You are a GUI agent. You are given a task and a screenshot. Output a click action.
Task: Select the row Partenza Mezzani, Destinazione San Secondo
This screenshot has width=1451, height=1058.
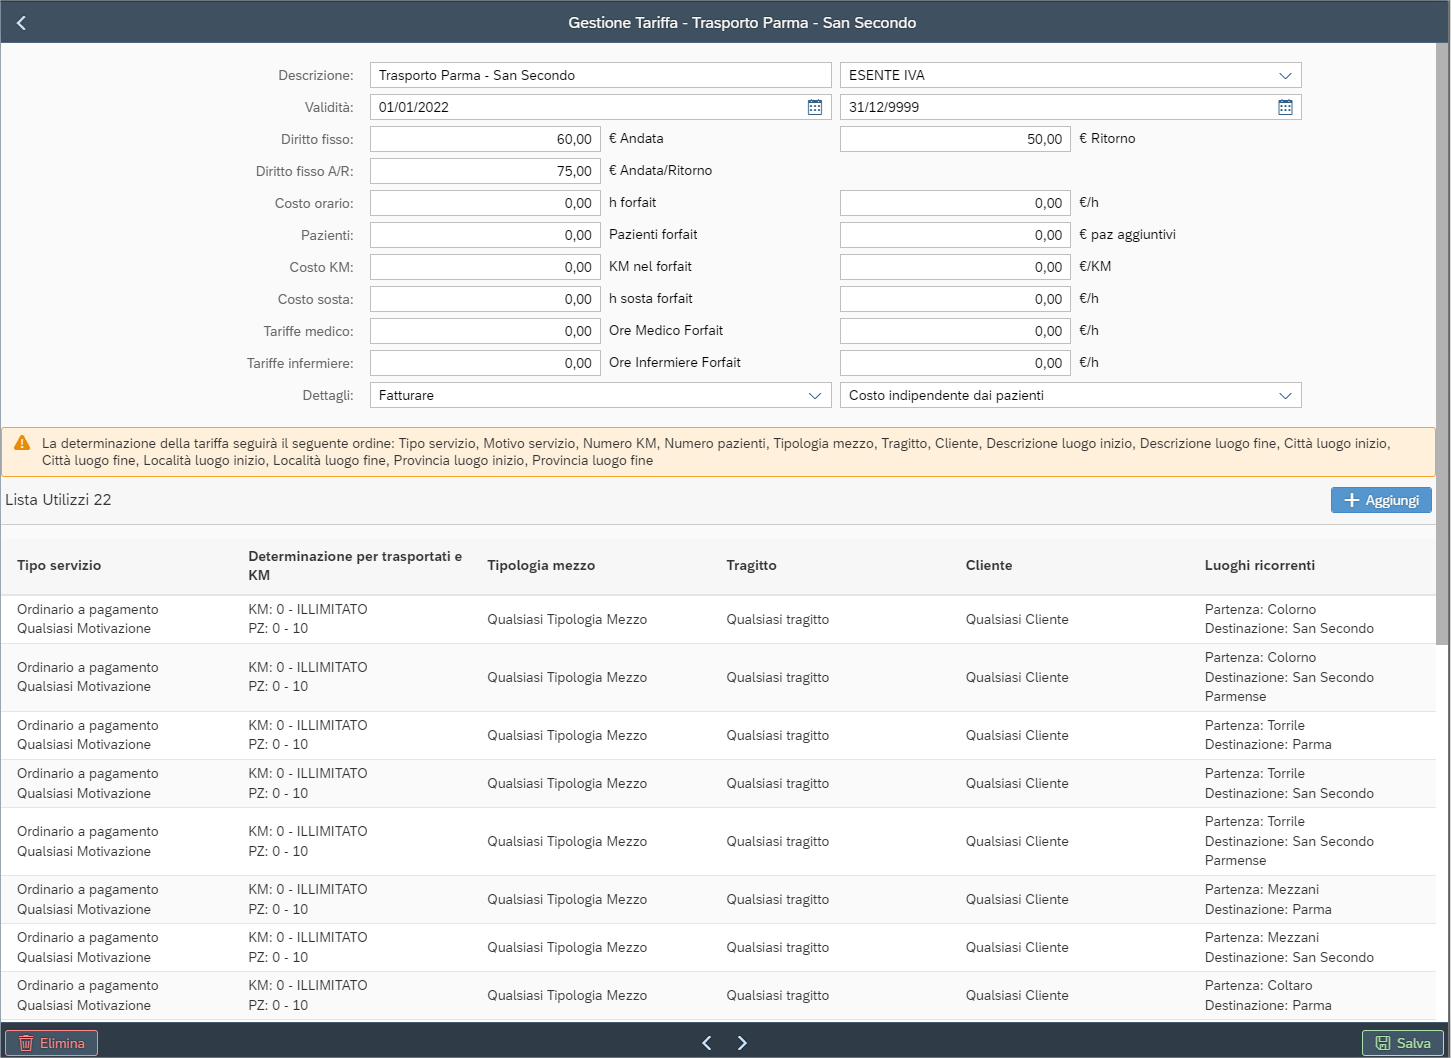[718, 947]
